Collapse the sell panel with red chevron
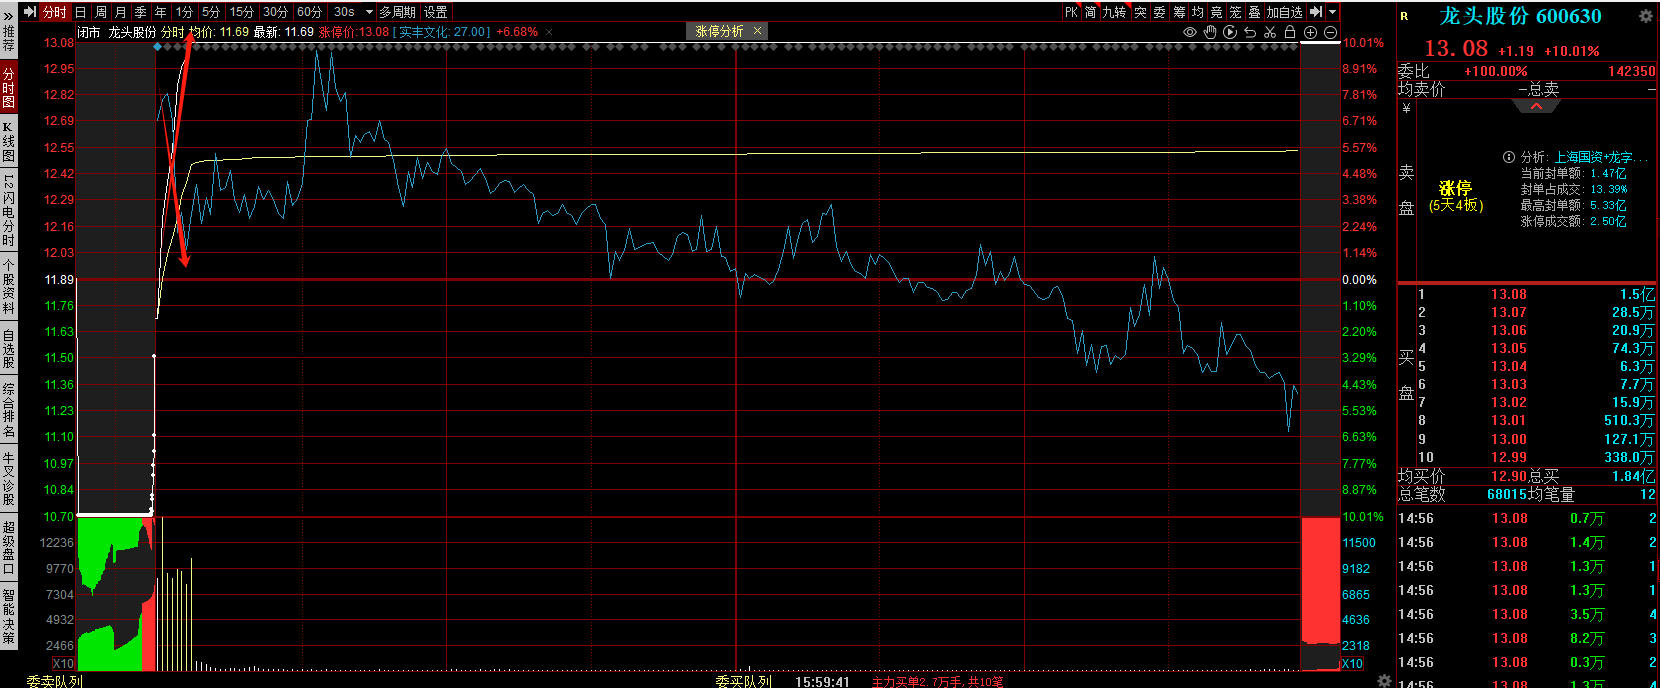 (1537, 106)
